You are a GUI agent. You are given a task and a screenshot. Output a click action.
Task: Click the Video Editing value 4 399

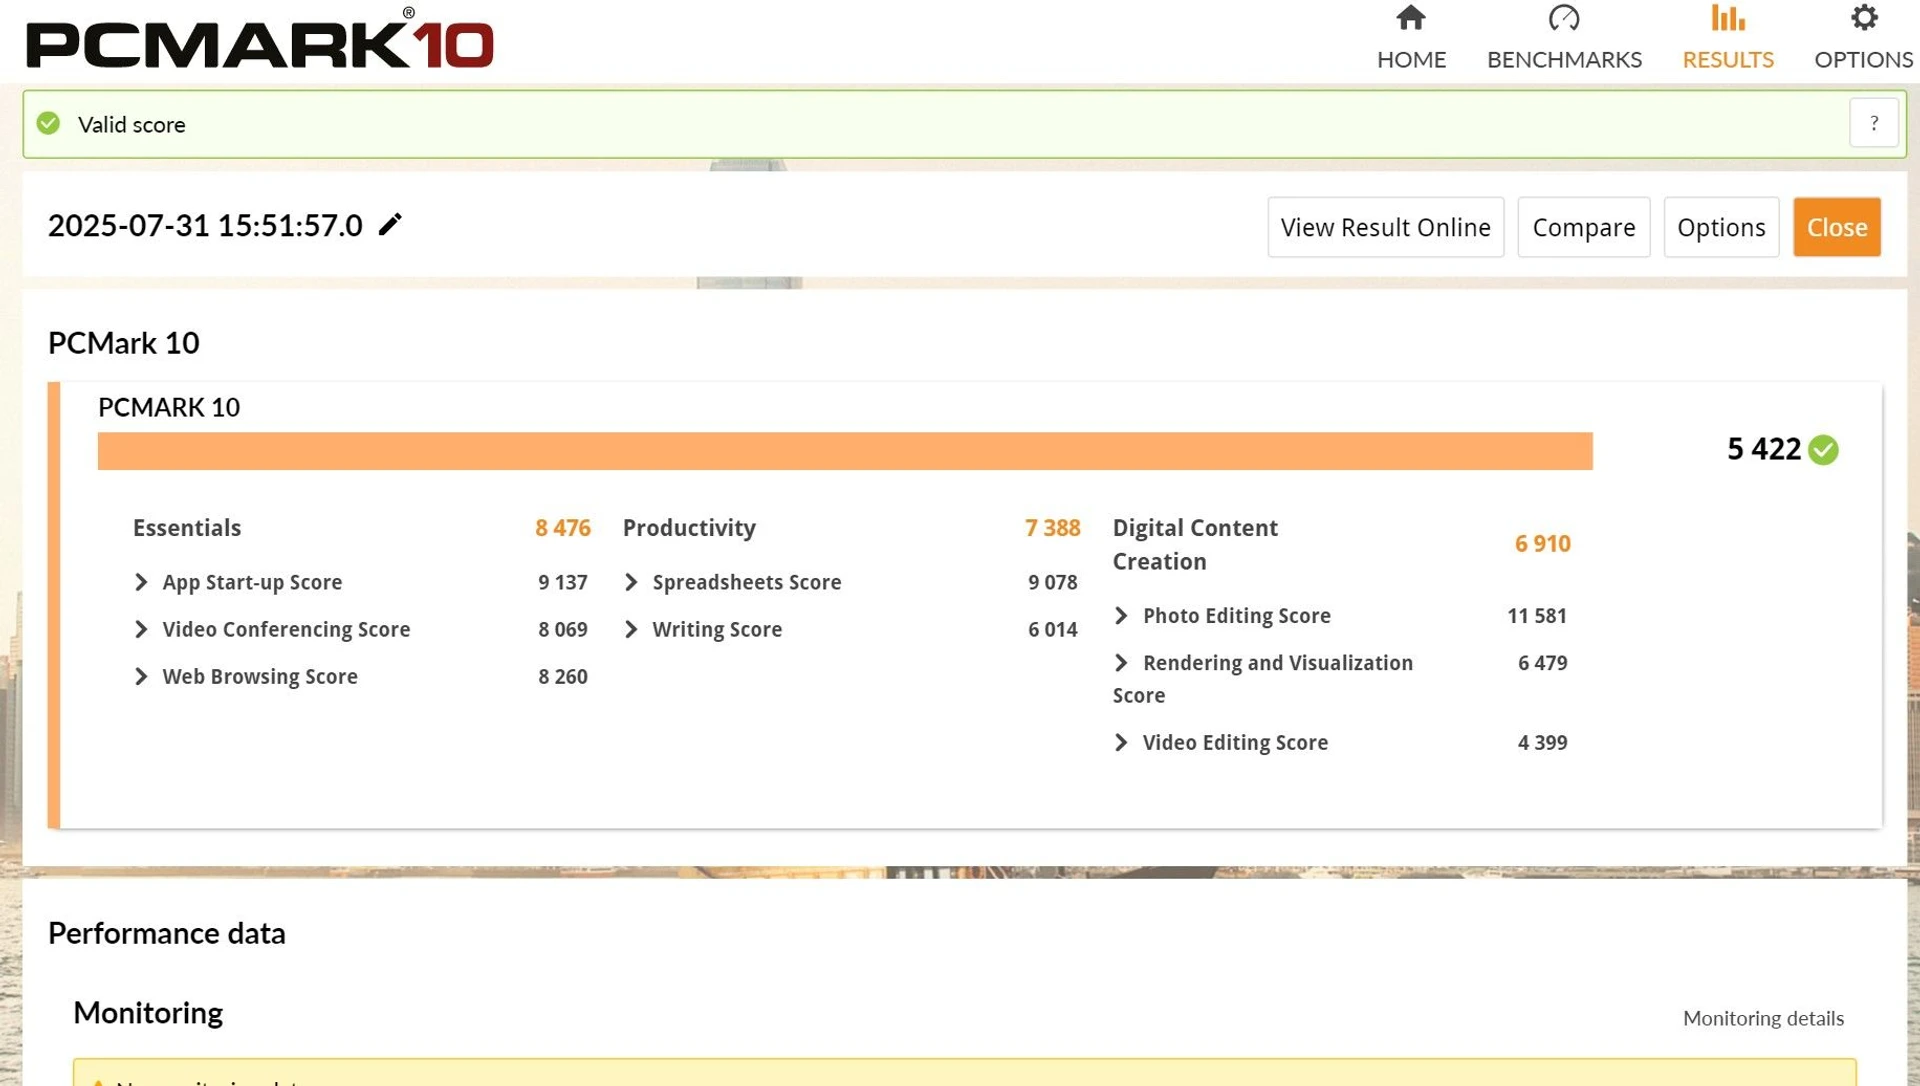click(x=1542, y=742)
